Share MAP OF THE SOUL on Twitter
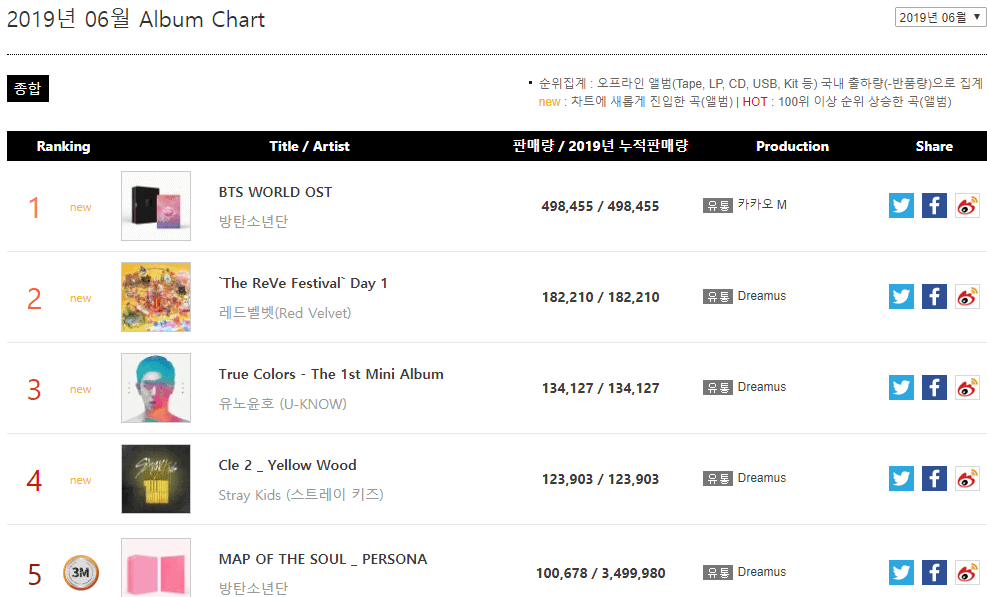The height and width of the screenshot is (597, 987). click(x=901, y=572)
